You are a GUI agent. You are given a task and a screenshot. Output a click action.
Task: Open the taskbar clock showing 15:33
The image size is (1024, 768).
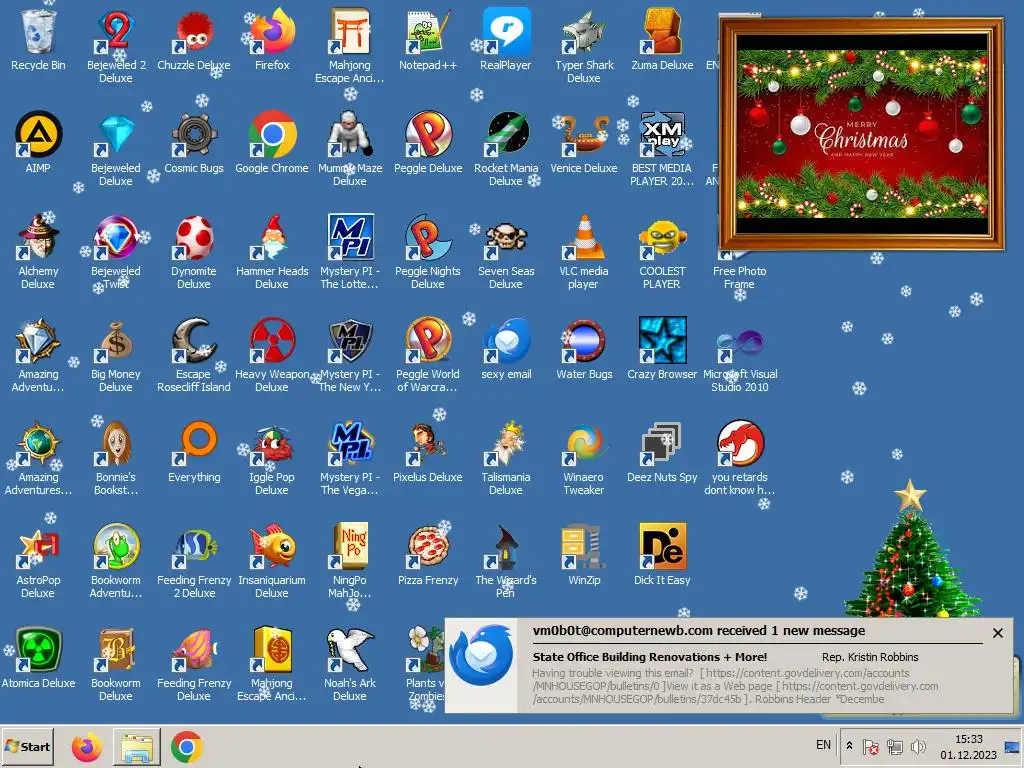968,747
